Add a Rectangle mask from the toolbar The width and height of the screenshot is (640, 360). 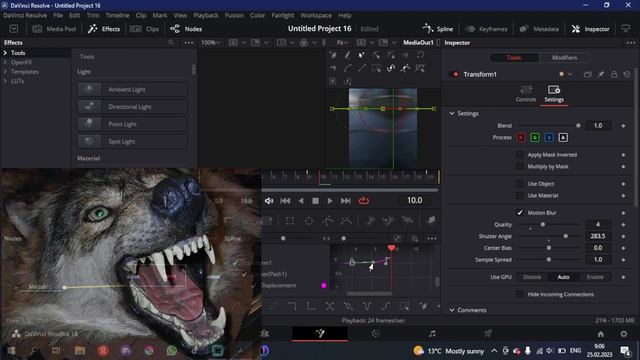click(x=290, y=221)
